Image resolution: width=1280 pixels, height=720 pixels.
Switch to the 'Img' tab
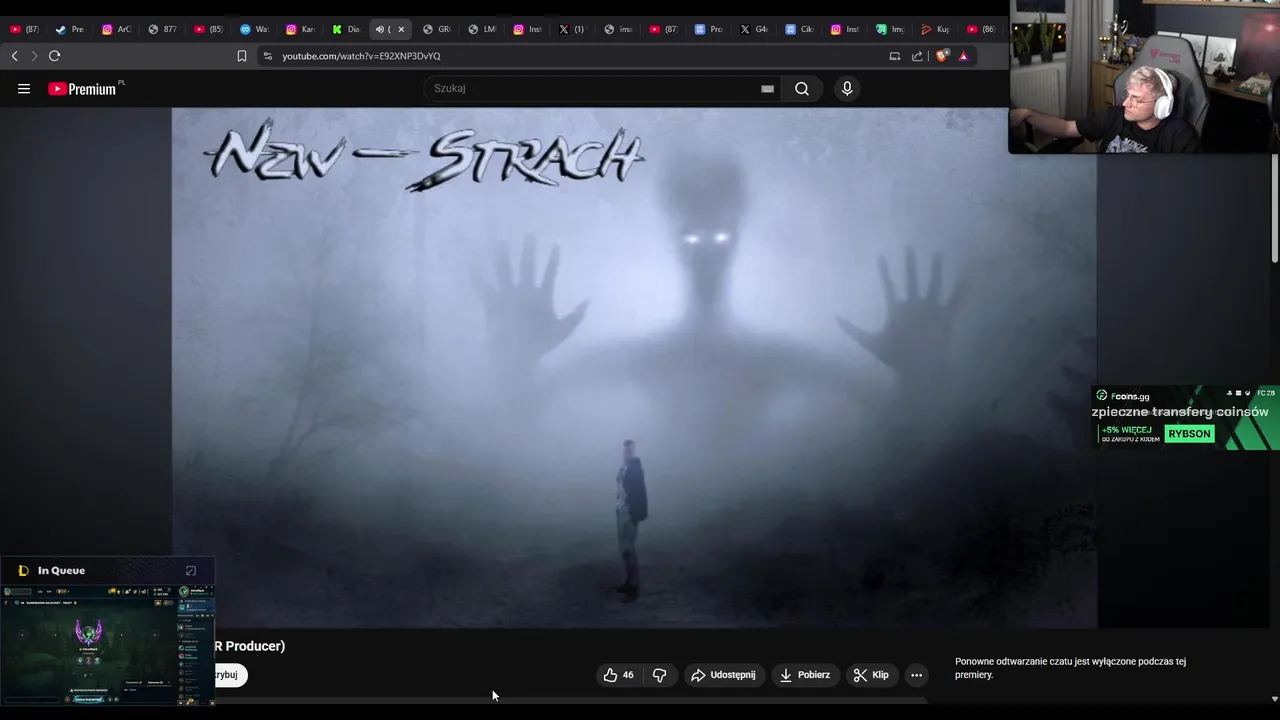(890, 29)
